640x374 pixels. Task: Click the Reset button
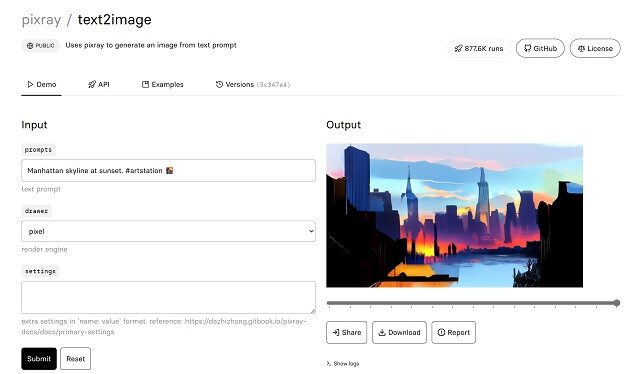coord(76,358)
